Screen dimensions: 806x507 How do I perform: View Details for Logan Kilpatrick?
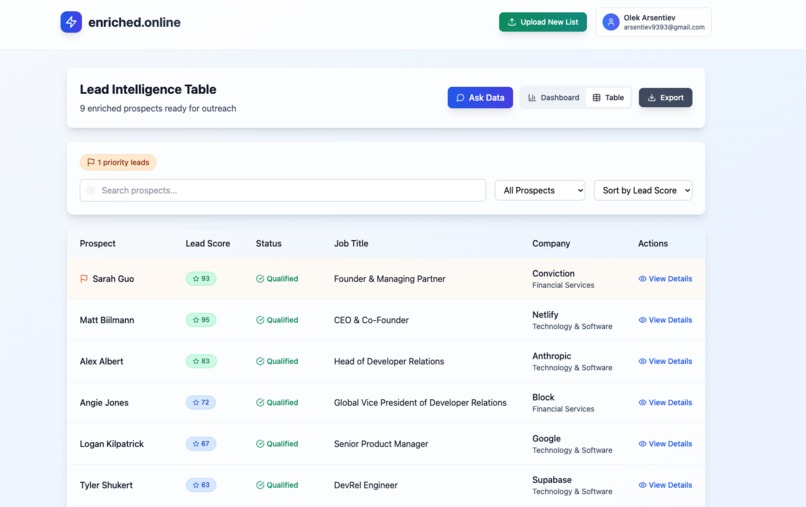click(665, 444)
